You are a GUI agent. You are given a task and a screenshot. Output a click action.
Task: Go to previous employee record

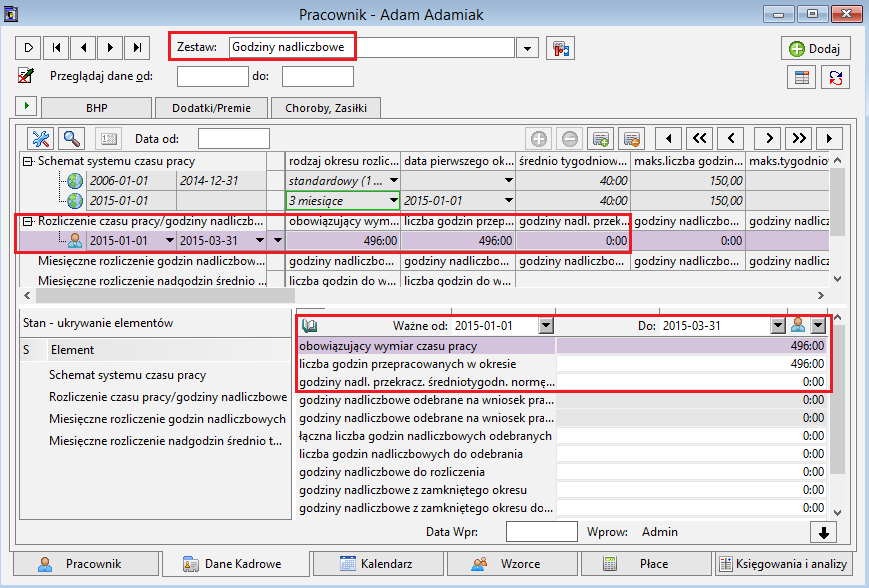[83, 48]
